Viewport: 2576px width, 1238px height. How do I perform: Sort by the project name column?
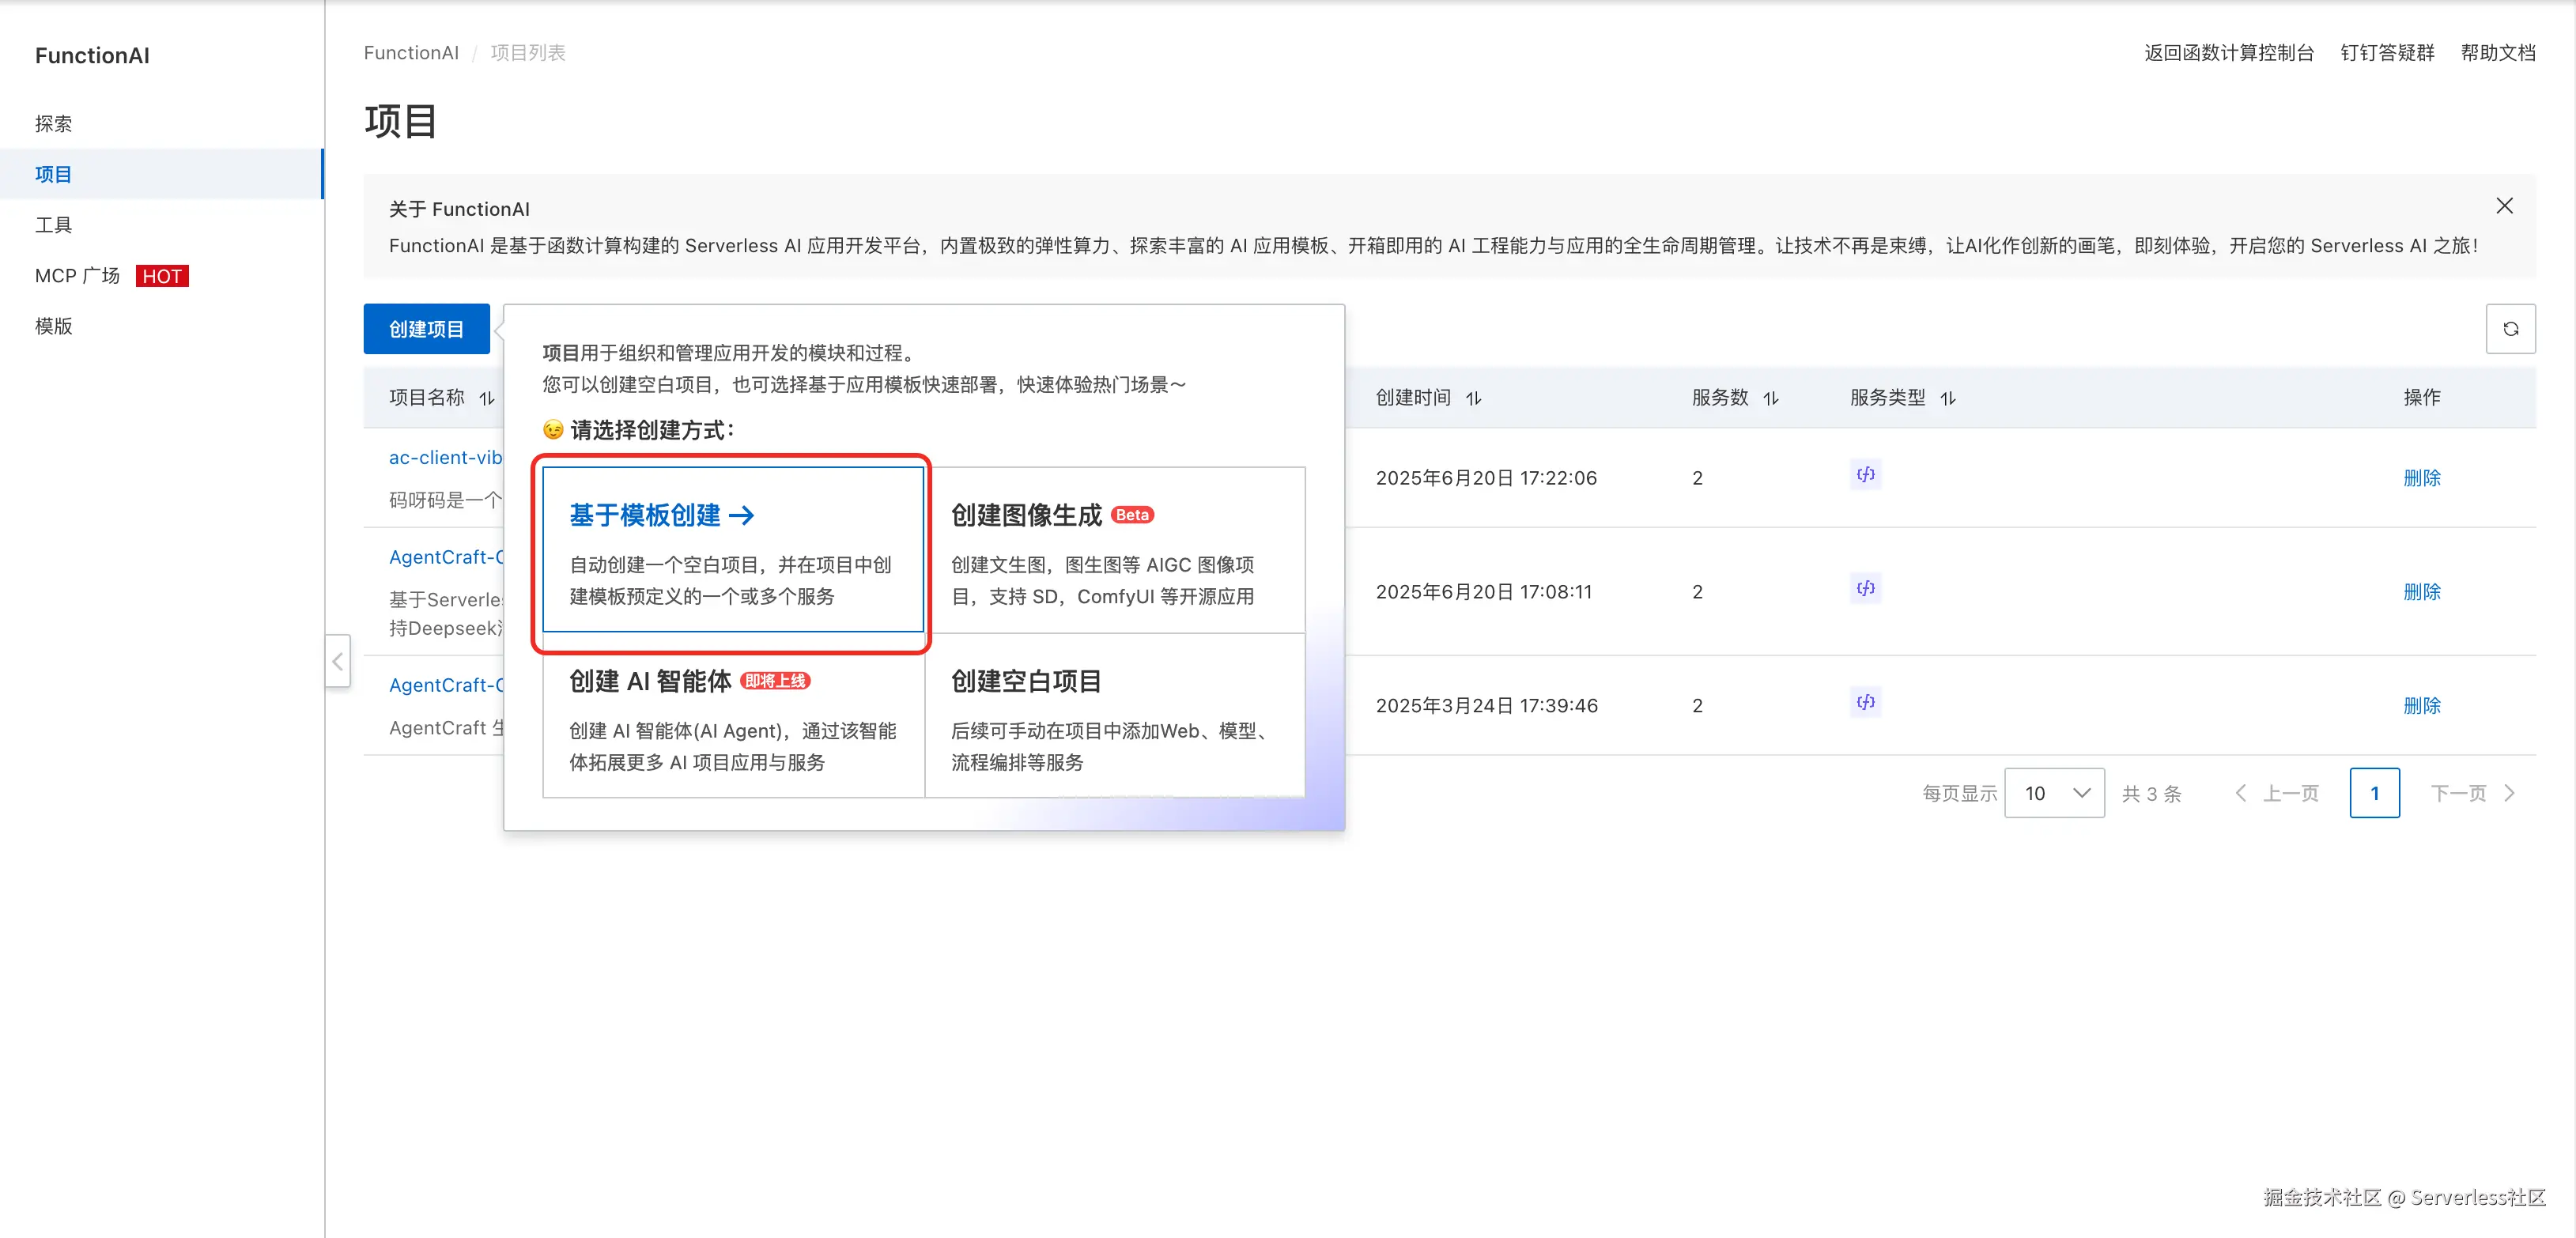[x=486, y=399]
